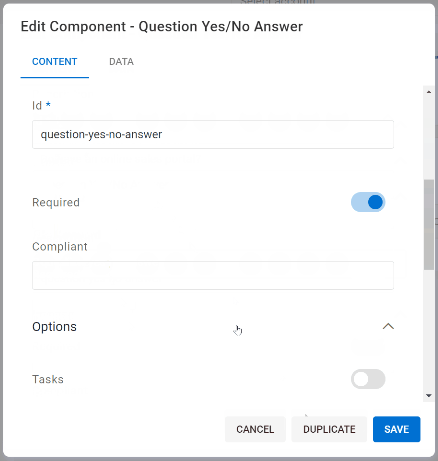
Task: Collapse the Options section chevron
Action: [388, 326]
